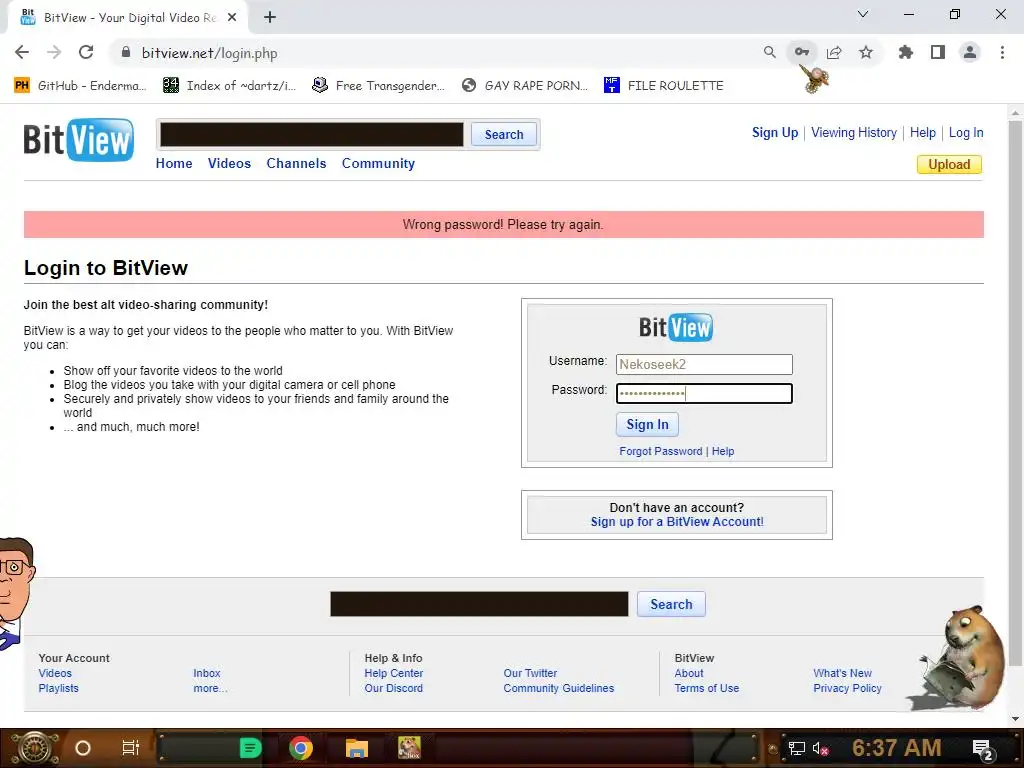Open the Community menu item
This screenshot has width=1024, height=768.
[378, 163]
